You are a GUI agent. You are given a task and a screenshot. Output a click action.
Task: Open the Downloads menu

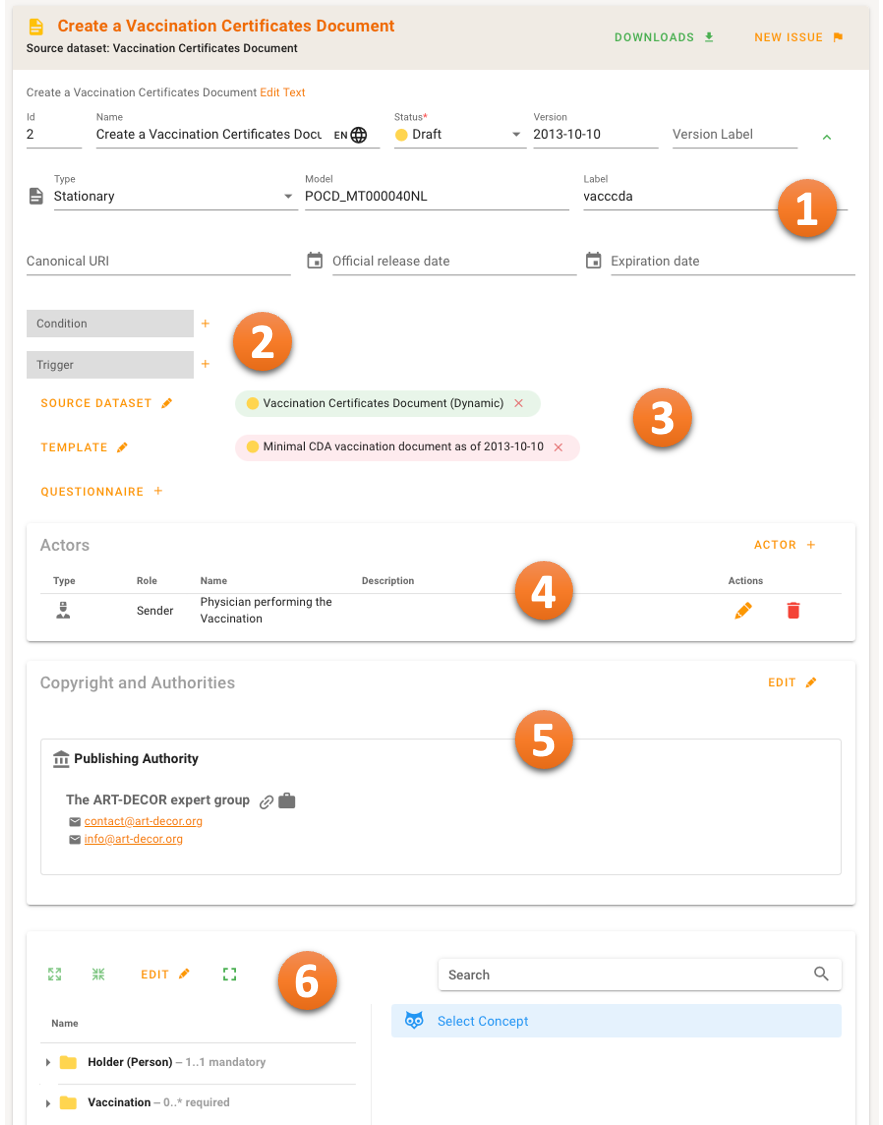coord(664,38)
